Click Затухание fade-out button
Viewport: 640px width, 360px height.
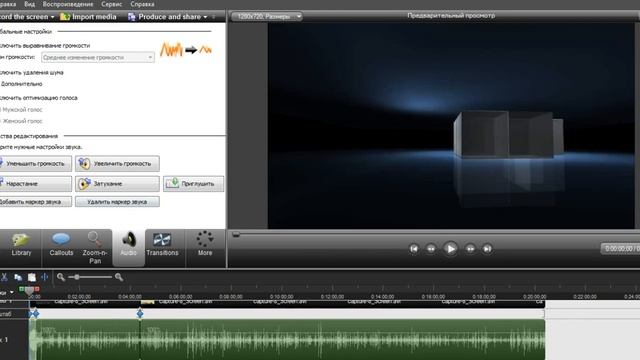pyautogui.click(x=117, y=184)
